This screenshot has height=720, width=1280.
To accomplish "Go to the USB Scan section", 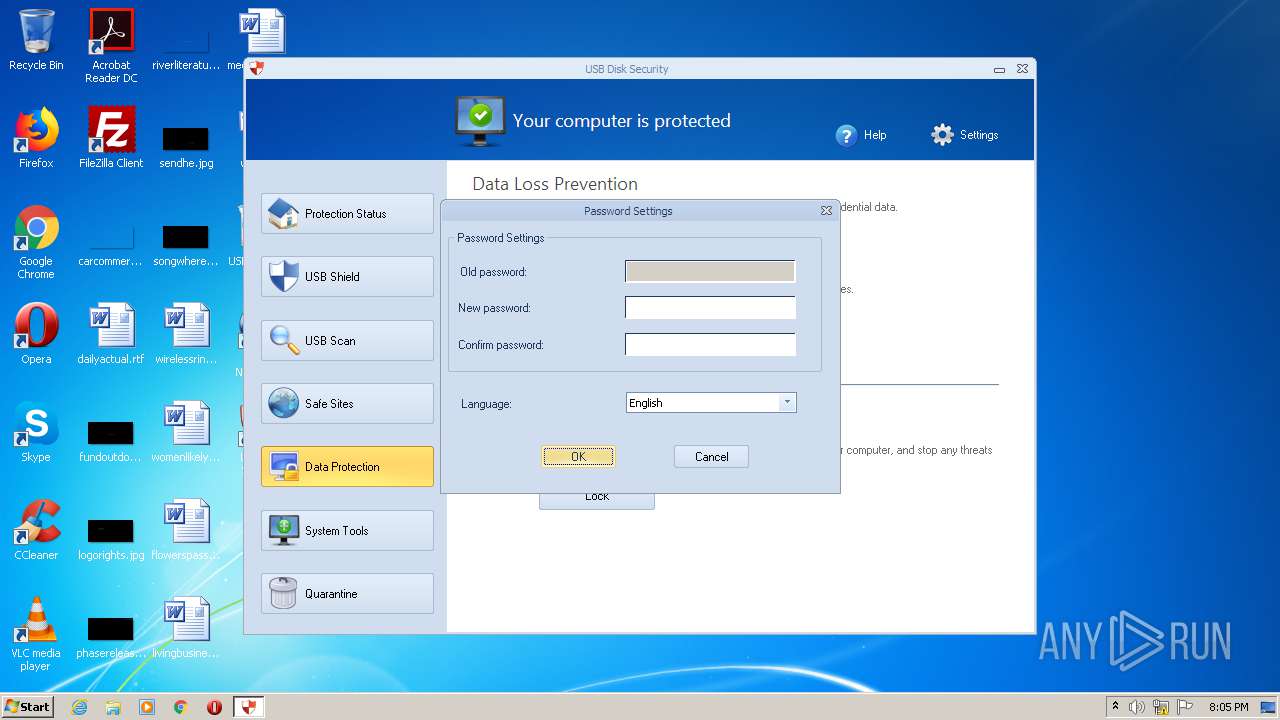I will point(347,340).
